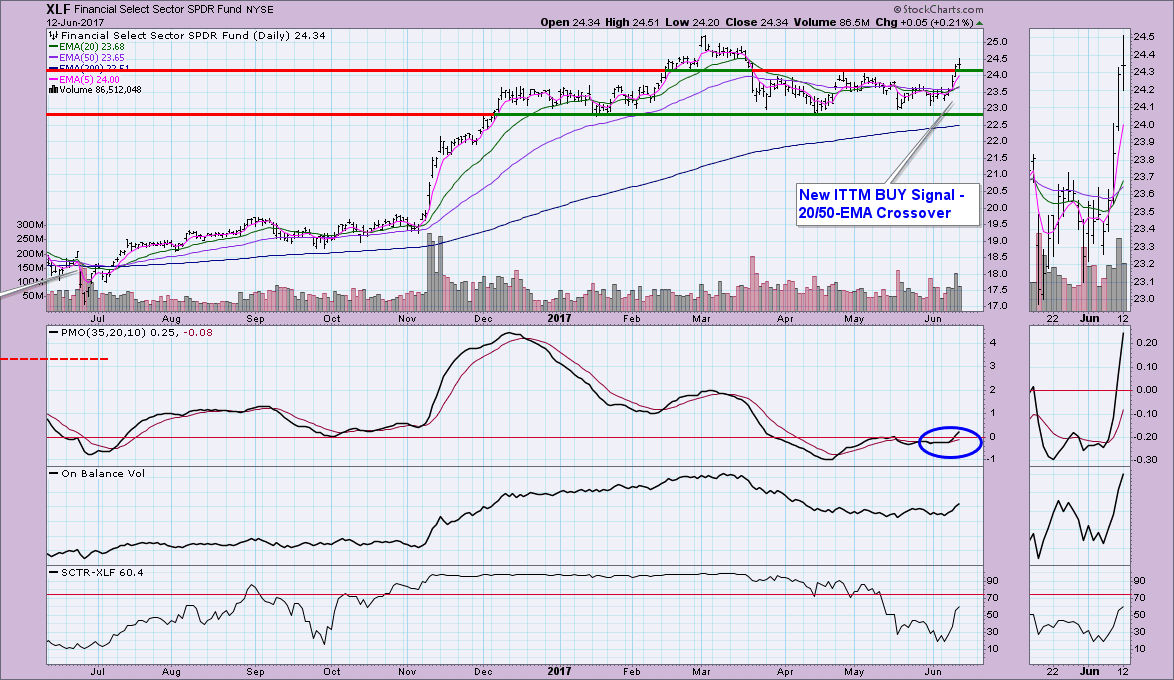Click the EMA(200) 22.51 legend entry
The width and height of the screenshot is (1174, 680).
click(88, 68)
